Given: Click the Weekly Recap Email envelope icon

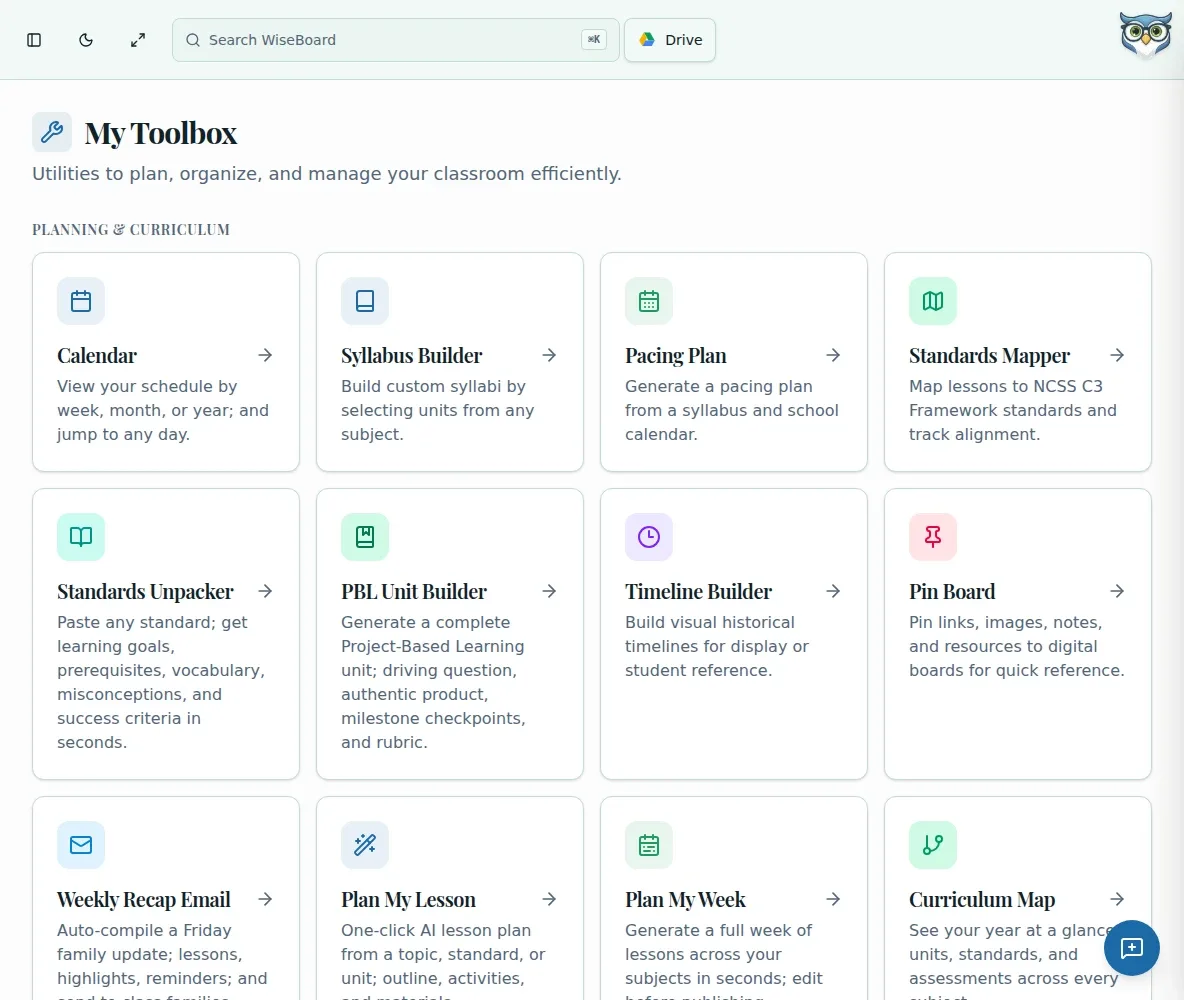Looking at the screenshot, I should click(81, 844).
